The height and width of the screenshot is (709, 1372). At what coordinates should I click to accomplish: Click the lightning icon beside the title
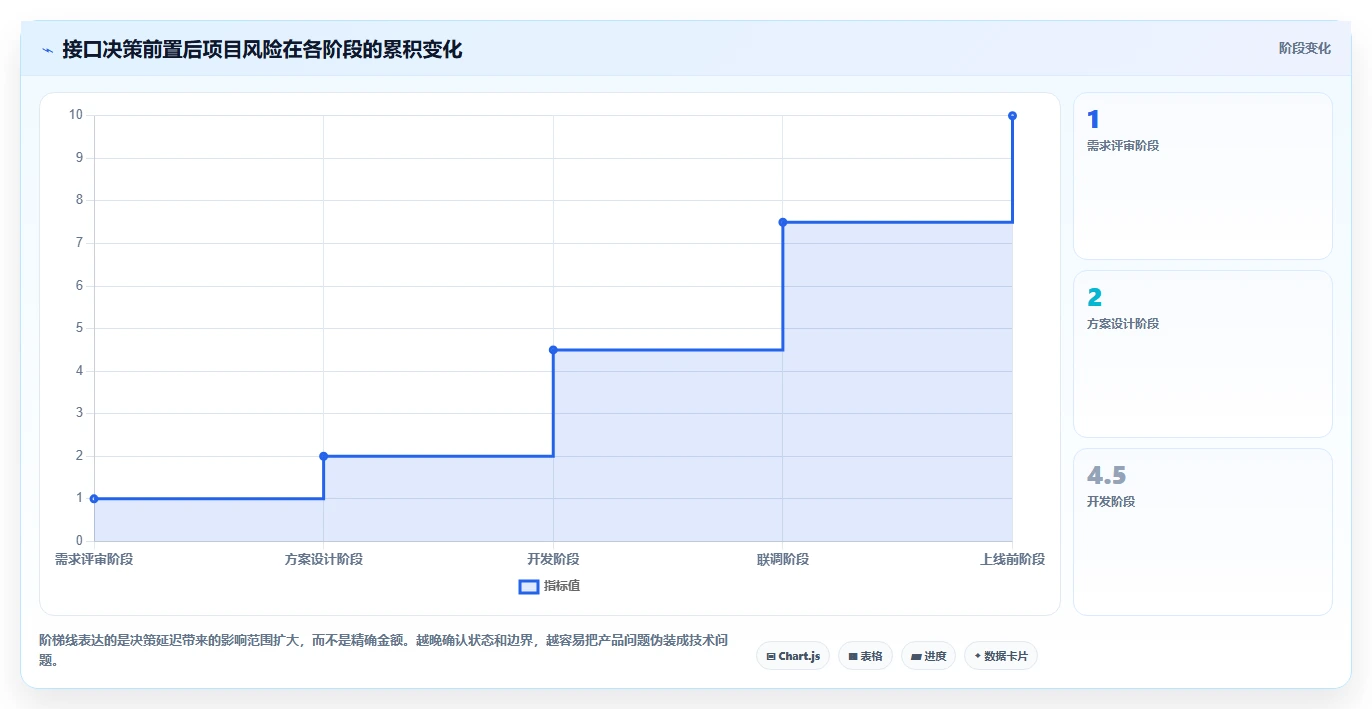(47, 49)
